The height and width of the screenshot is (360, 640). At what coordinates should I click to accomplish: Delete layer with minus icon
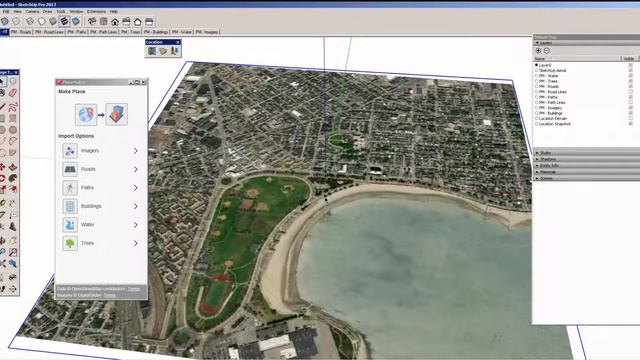(x=547, y=51)
